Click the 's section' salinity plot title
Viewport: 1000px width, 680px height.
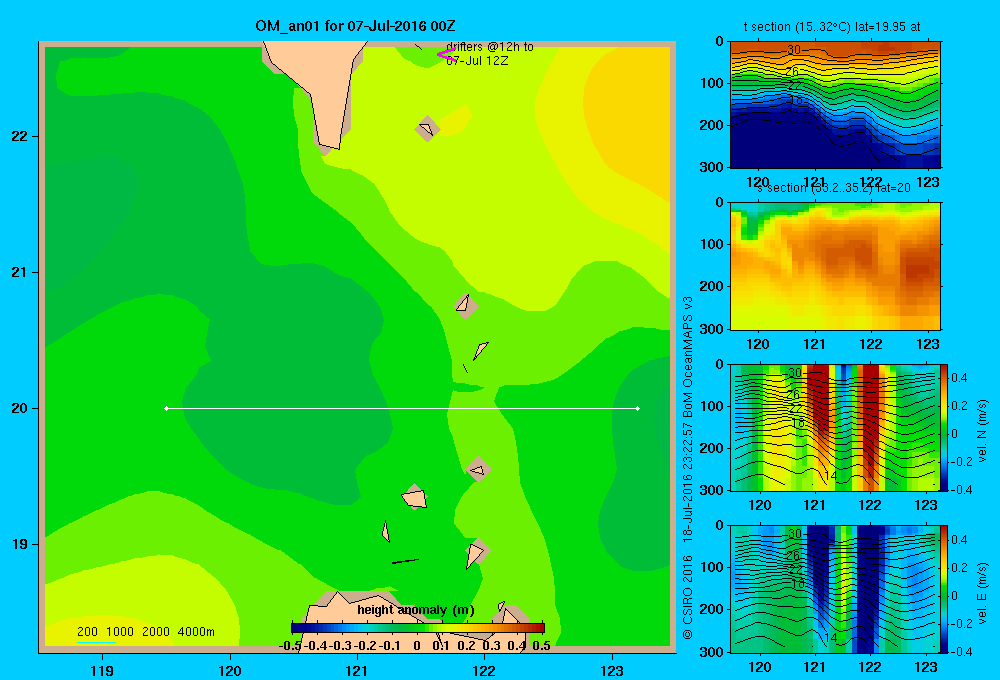point(834,188)
